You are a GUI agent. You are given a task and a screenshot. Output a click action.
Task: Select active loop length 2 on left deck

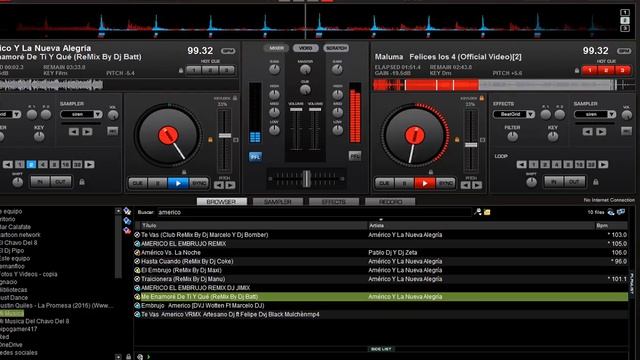31,164
